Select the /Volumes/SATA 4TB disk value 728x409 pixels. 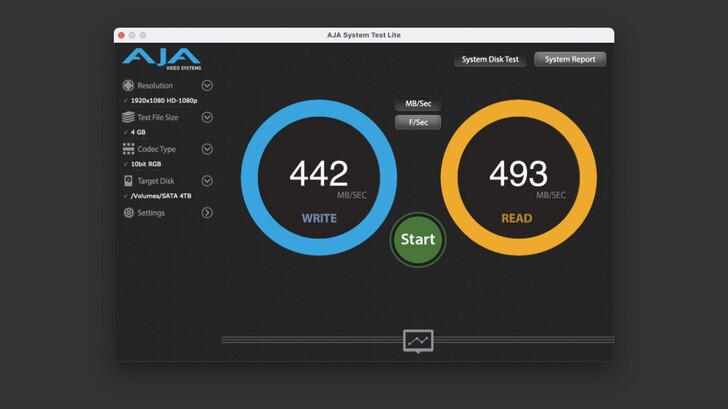pyautogui.click(x=161, y=196)
